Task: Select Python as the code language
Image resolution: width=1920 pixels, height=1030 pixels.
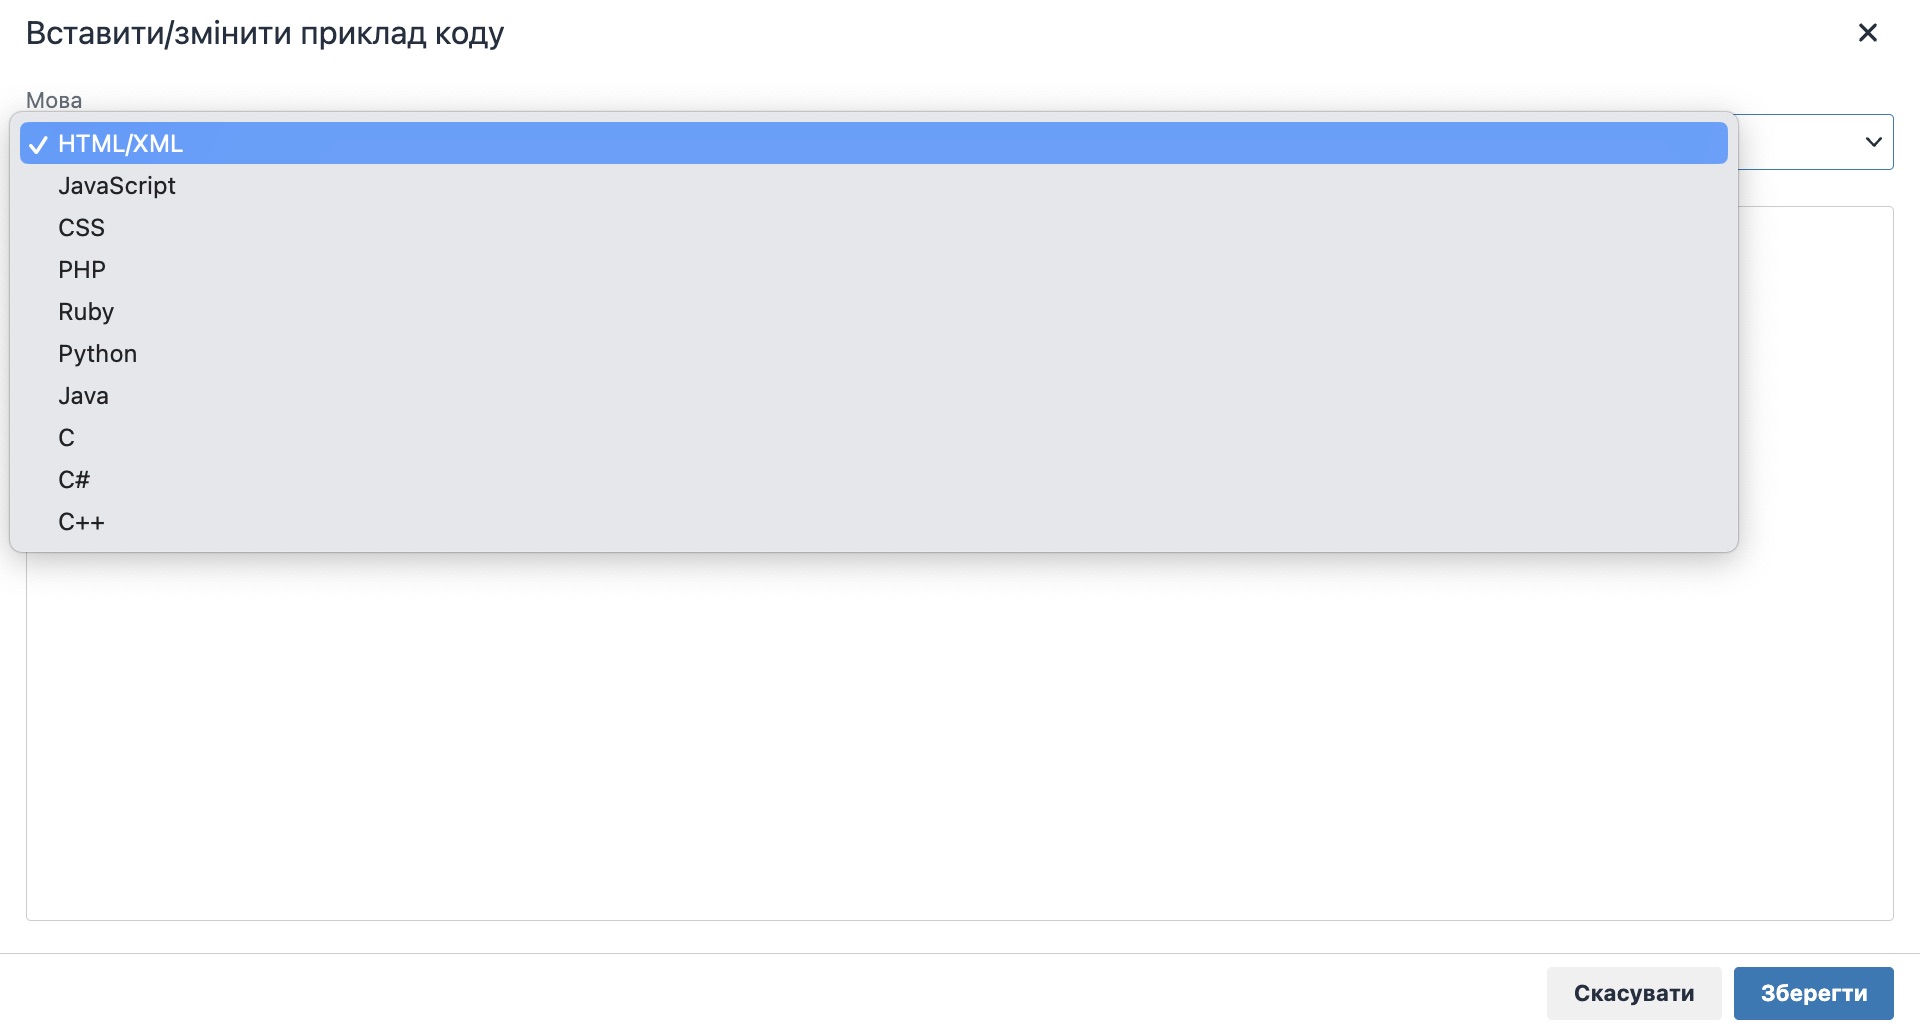Action: click(x=97, y=354)
